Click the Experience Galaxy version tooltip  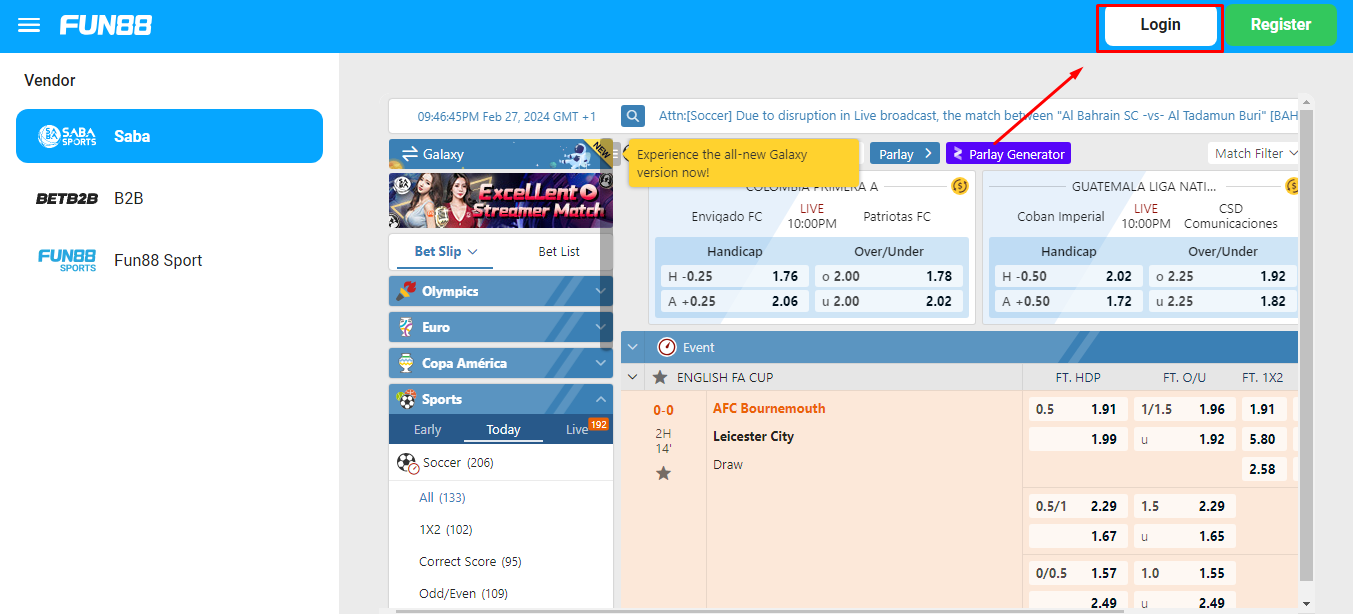(744, 164)
